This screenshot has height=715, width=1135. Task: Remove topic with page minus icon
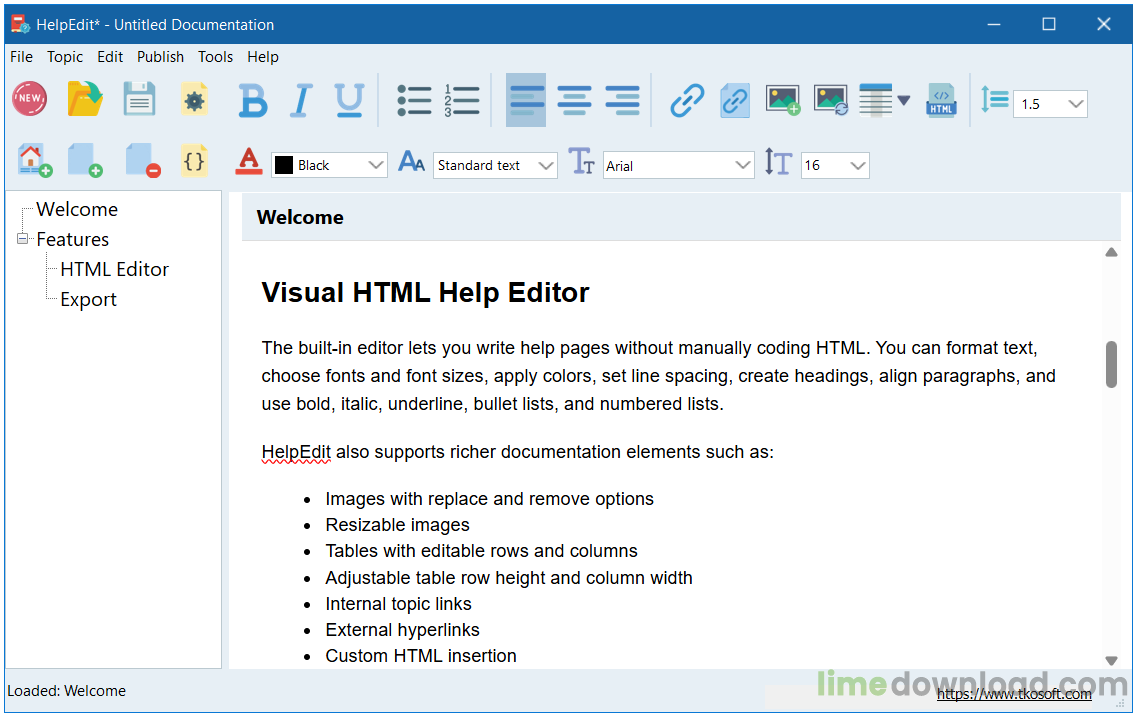point(142,161)
